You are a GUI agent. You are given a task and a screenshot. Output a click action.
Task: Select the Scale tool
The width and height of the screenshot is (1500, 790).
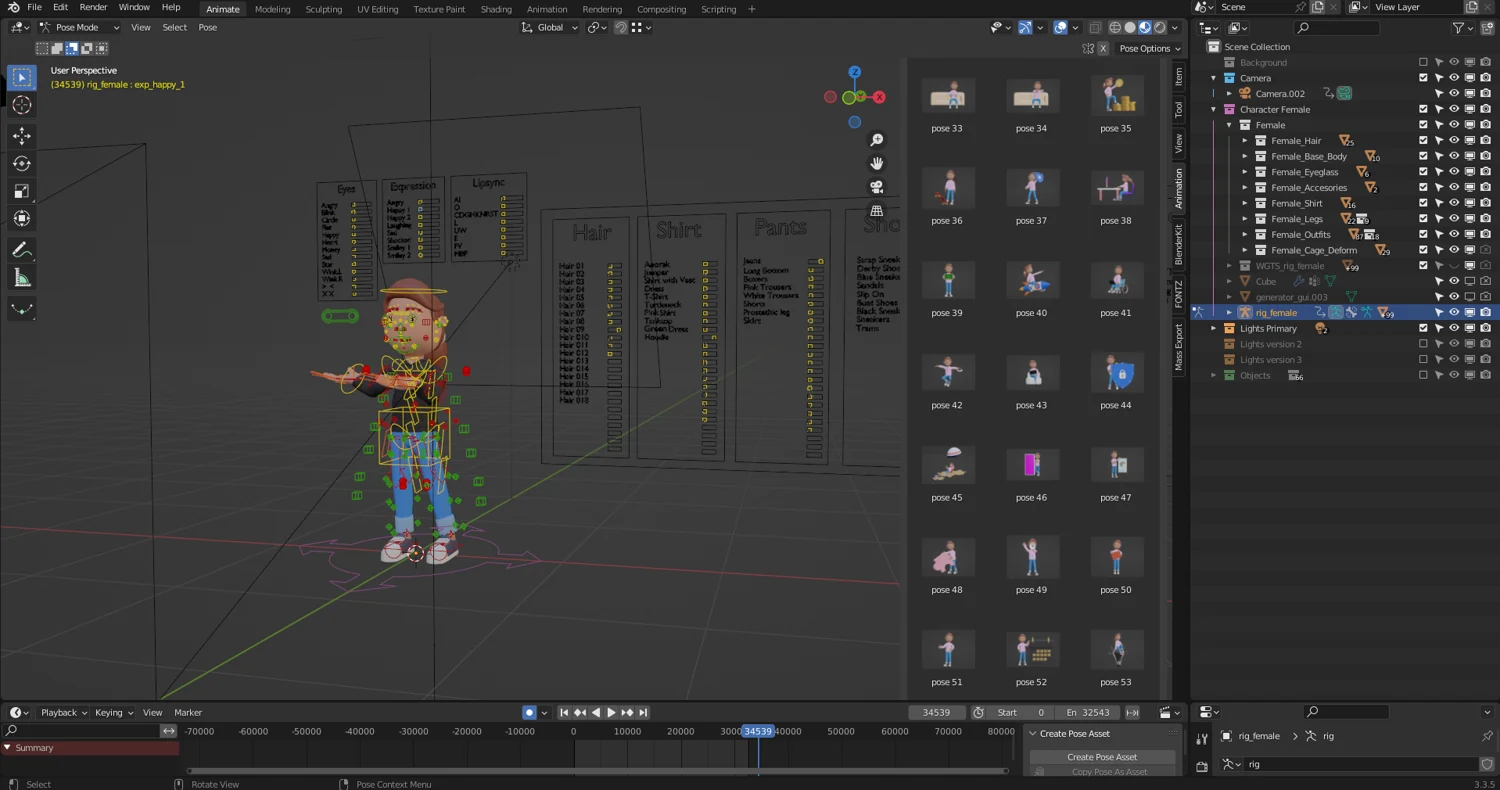[x=22, y=191]
